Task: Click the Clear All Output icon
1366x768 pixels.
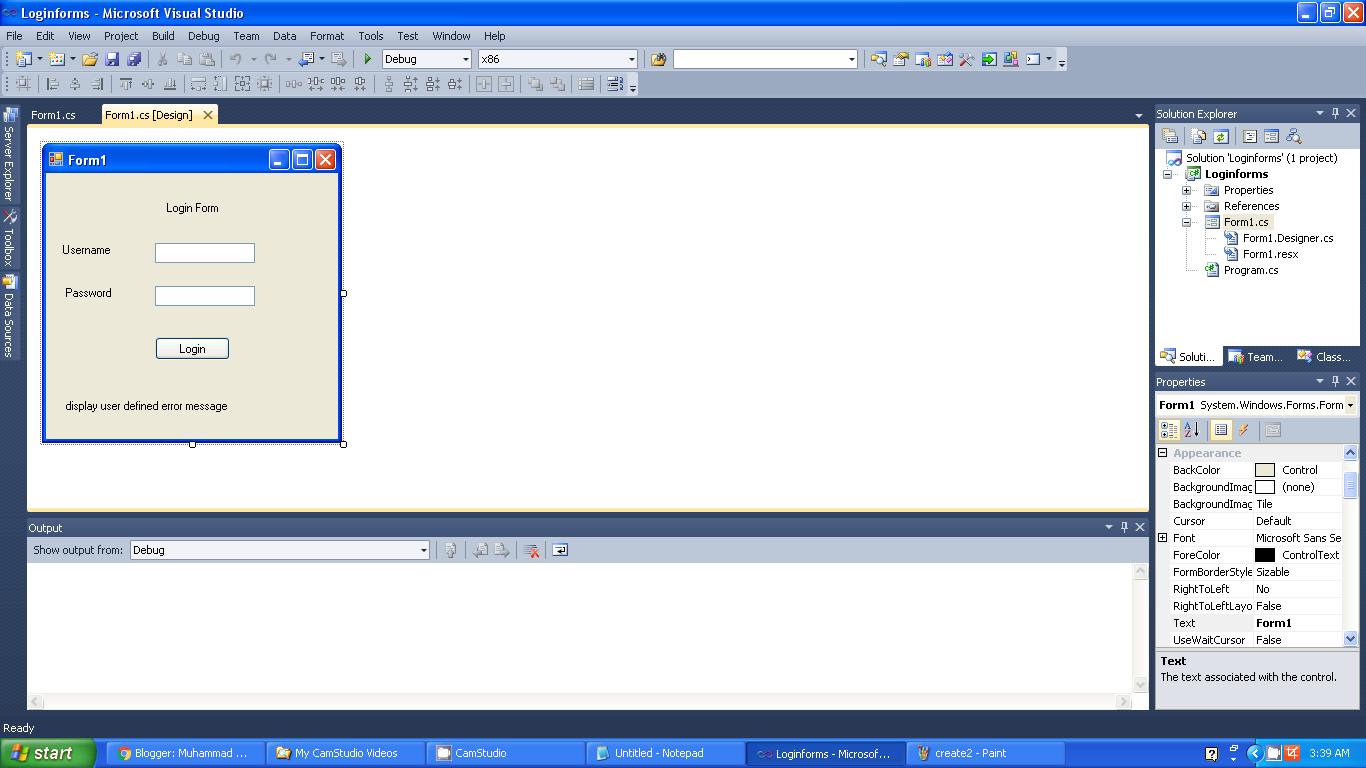Action: point(533,550)
